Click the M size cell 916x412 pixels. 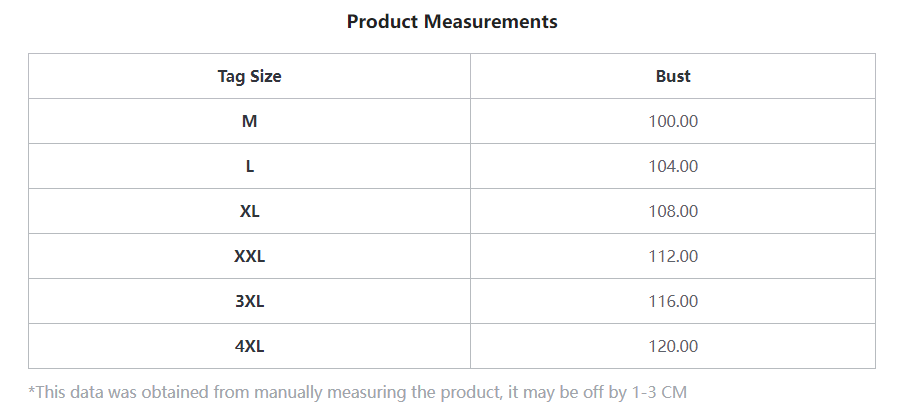[x=249, y=121]
